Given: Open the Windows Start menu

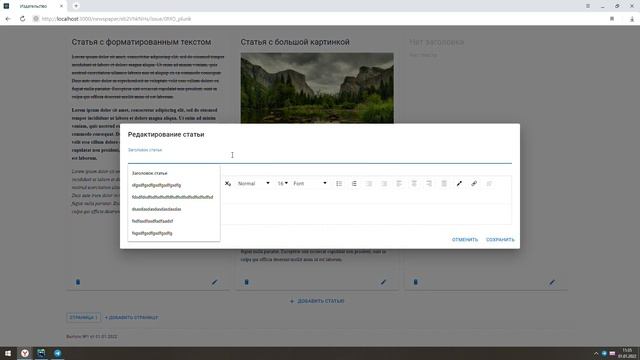Looking at the screenshot, I should tap(8, 353).
